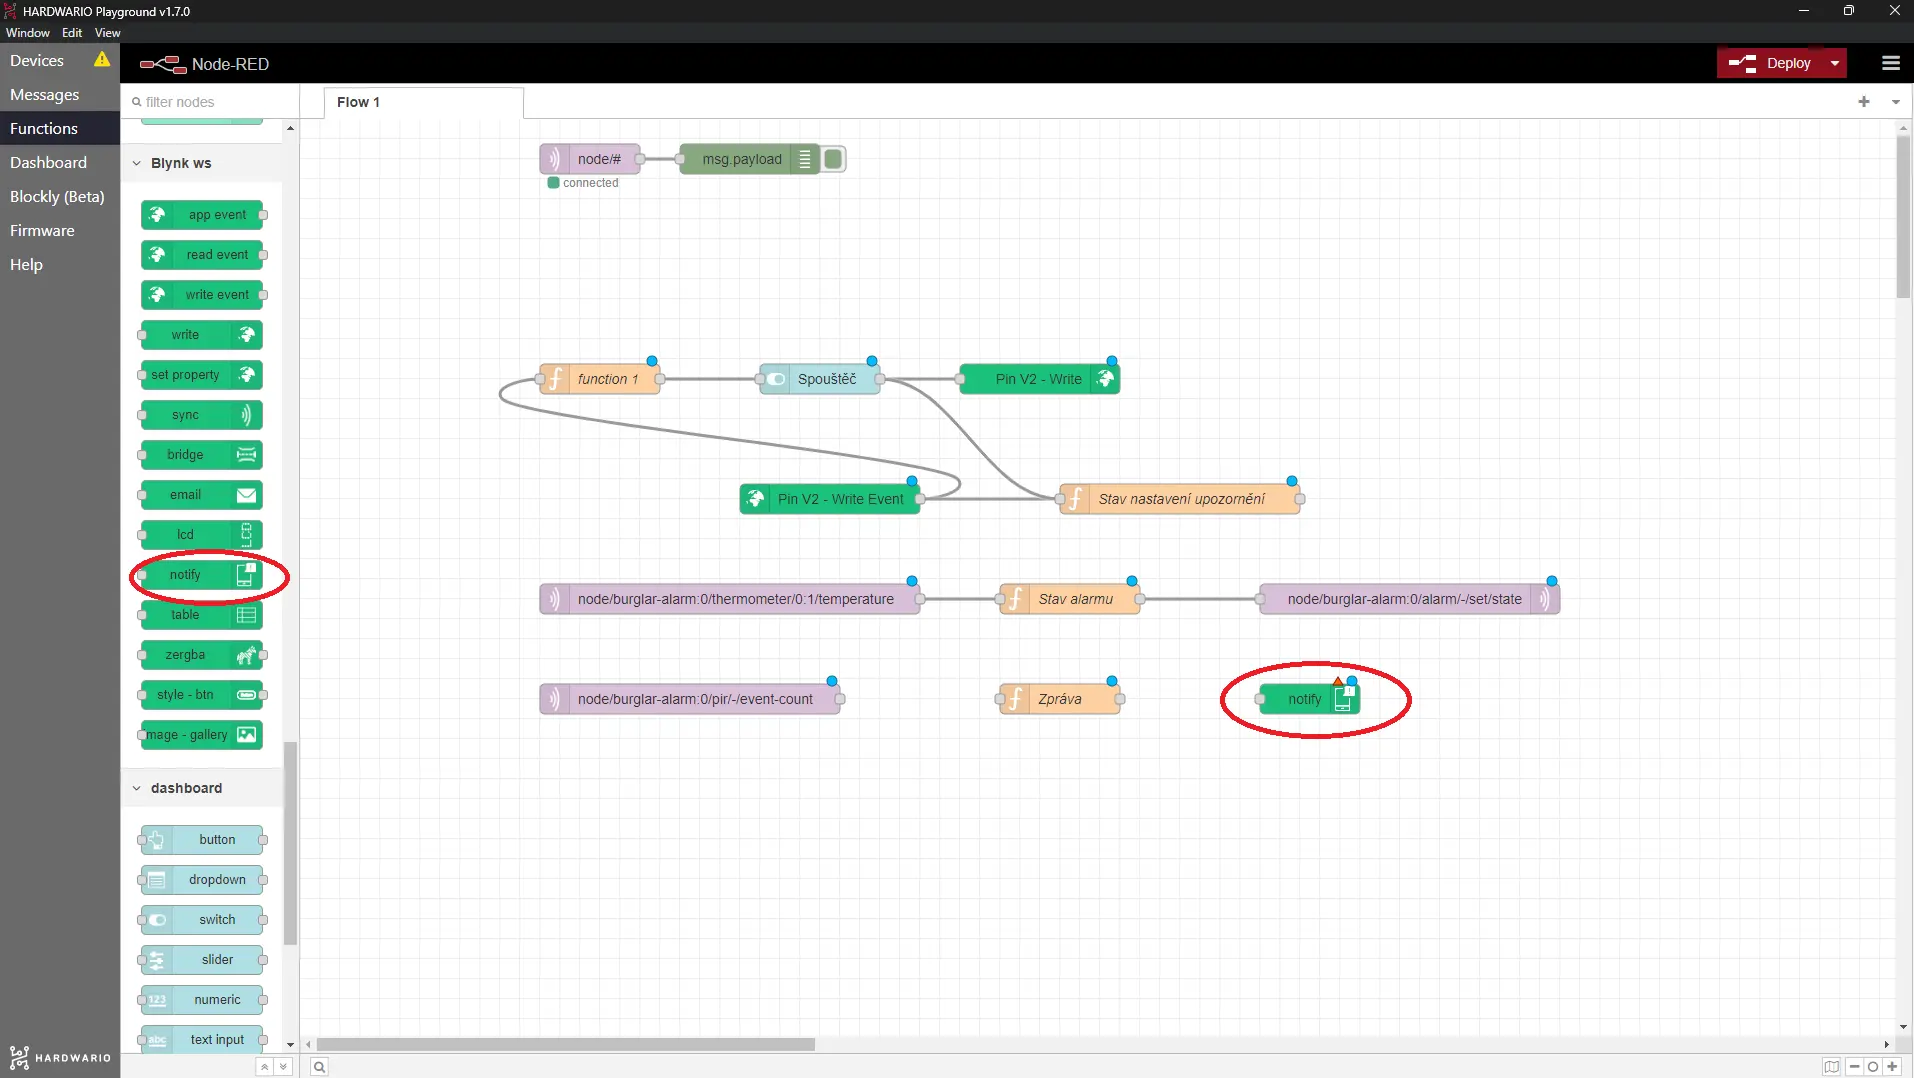Select the email palette node
This screenshot has height=1078, width=1914.
pyautogui.click(x=202, y=495)
